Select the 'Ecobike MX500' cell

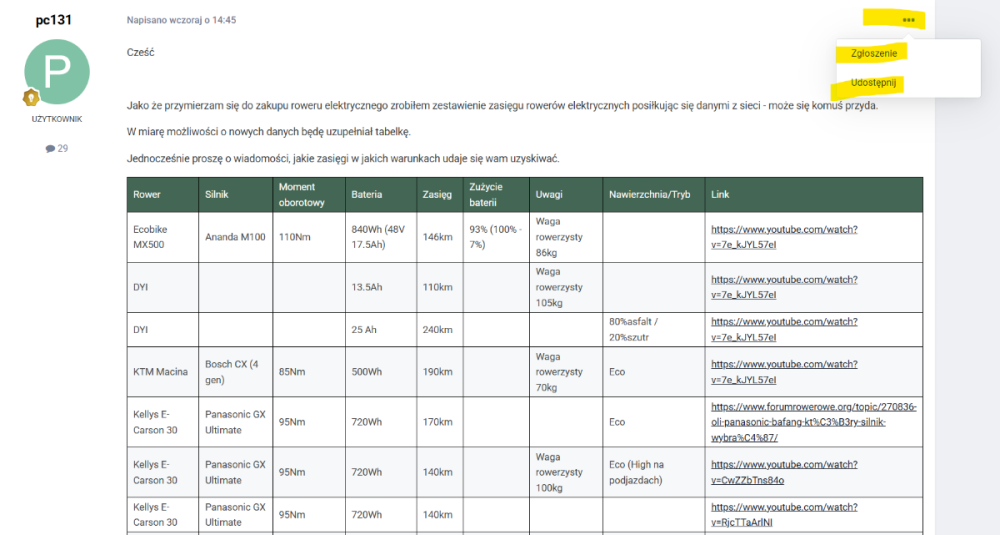(163, 237)
